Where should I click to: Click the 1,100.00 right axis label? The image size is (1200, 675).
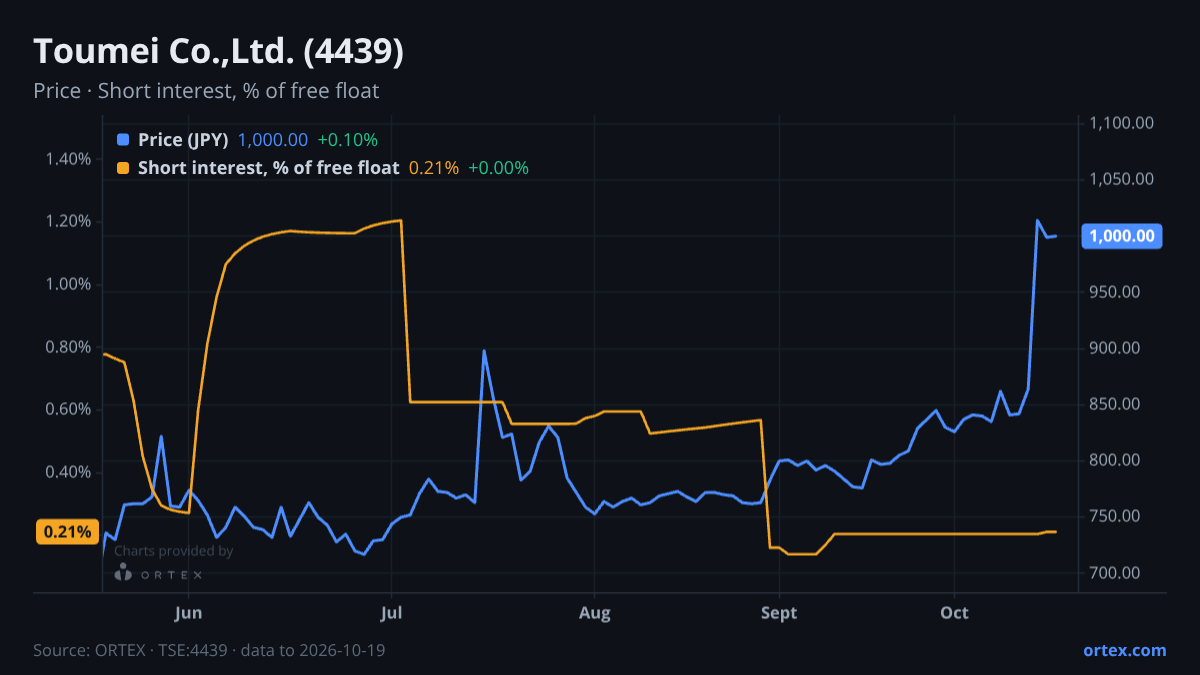(1122, 124)
